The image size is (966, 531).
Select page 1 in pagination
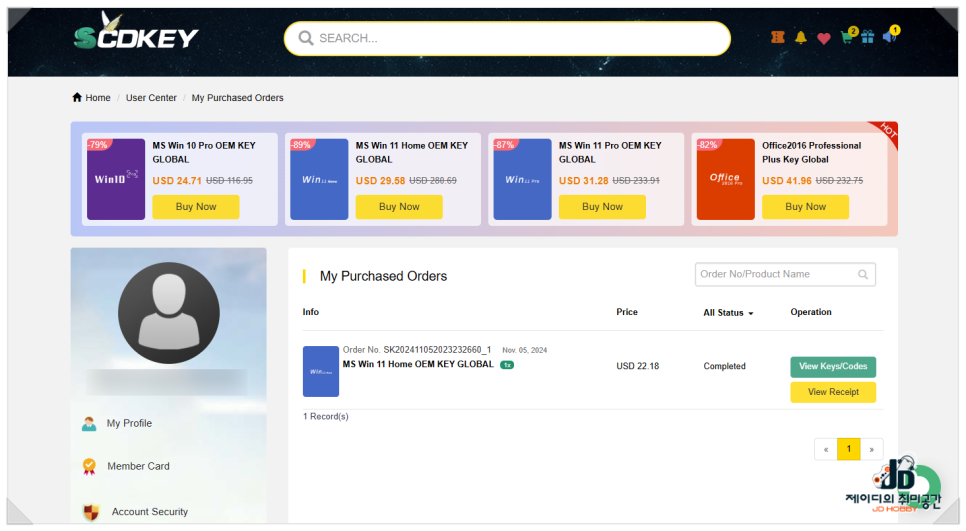[849, 449]
